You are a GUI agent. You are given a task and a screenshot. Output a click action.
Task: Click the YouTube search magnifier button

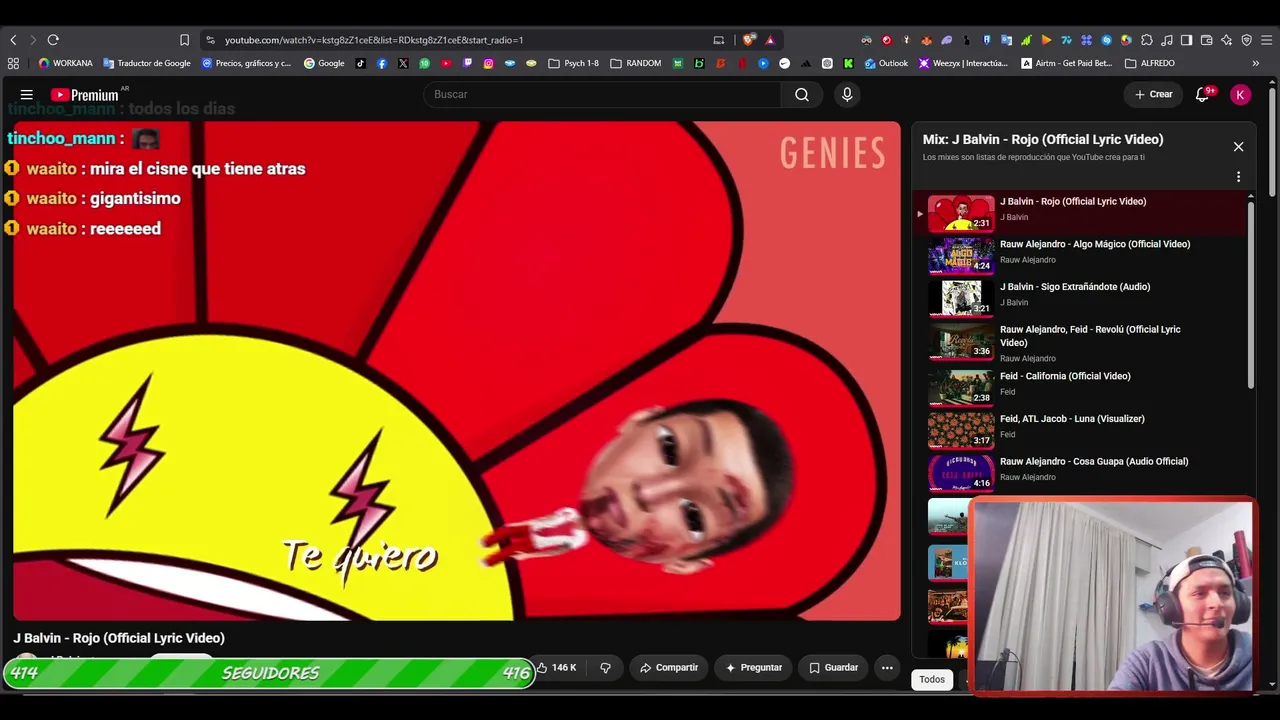(802, 94)
